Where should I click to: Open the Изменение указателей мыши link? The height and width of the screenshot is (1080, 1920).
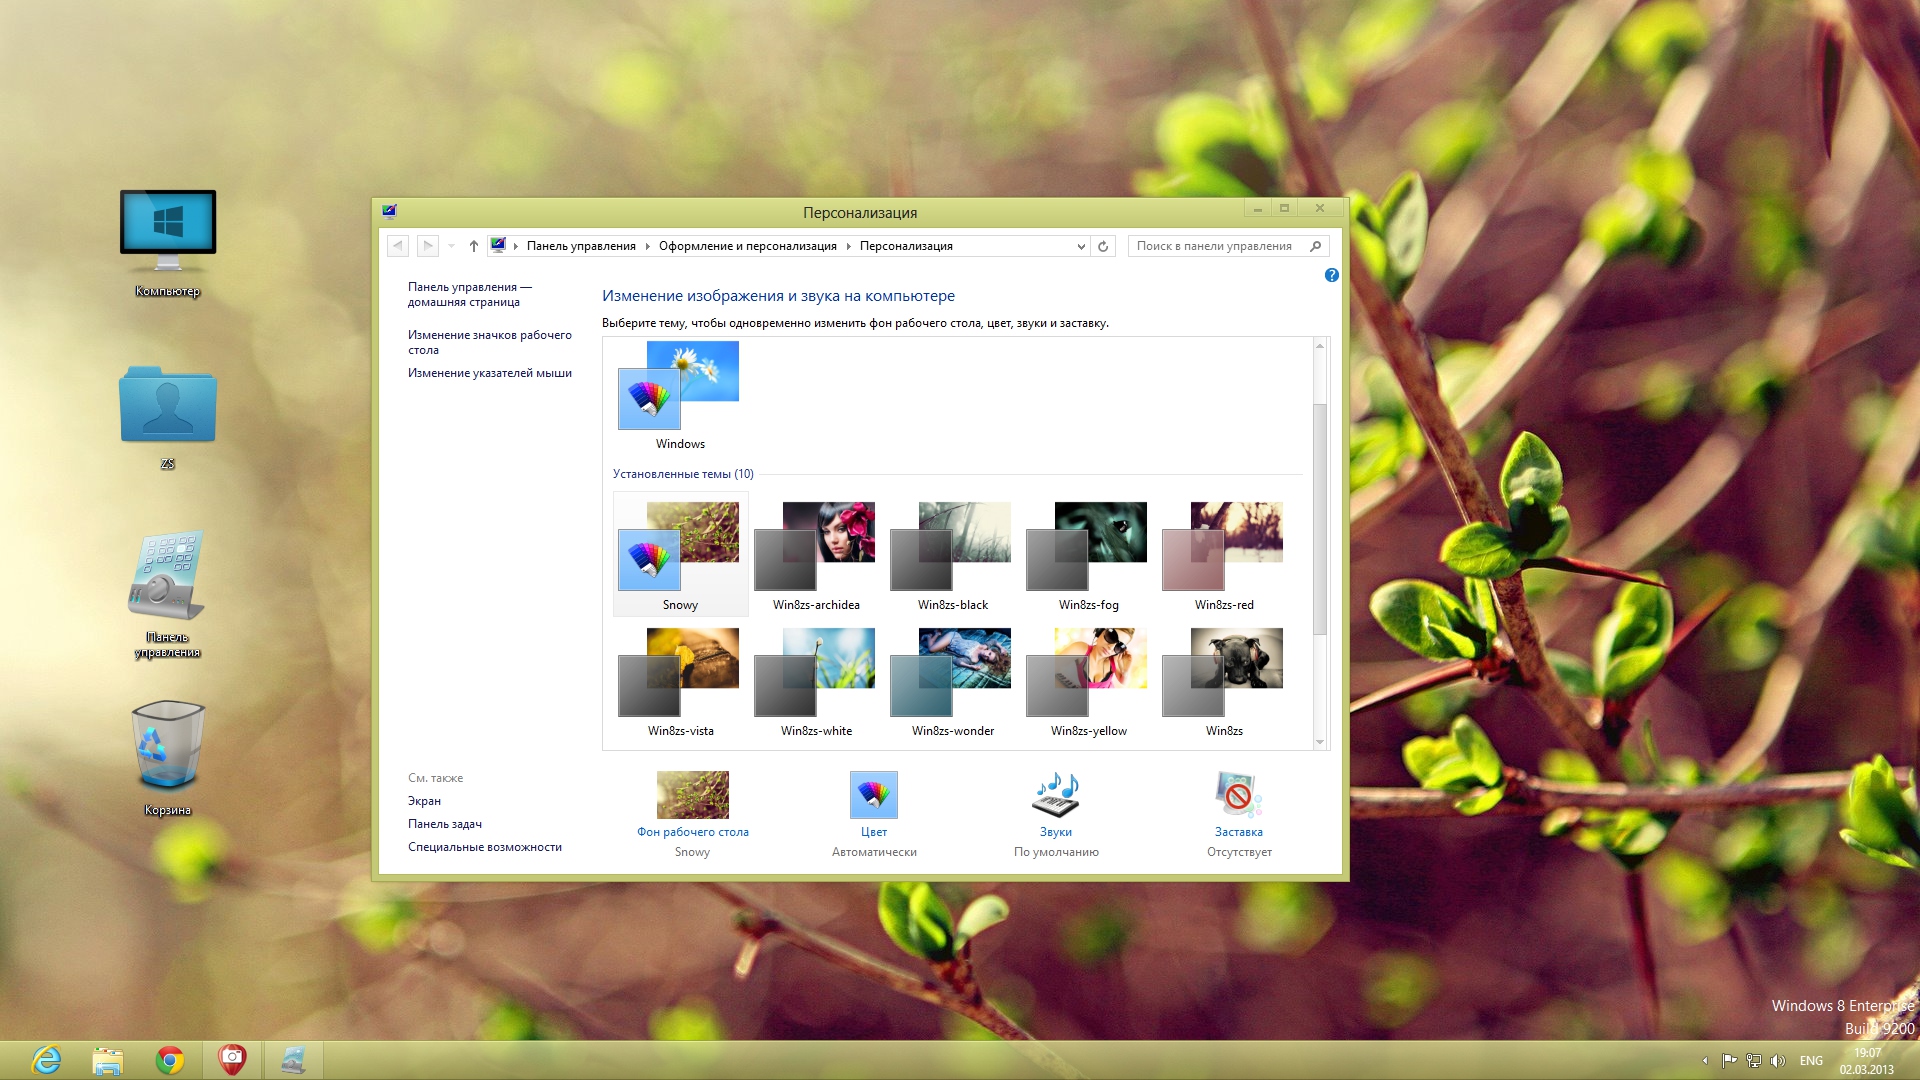[489, 373]
